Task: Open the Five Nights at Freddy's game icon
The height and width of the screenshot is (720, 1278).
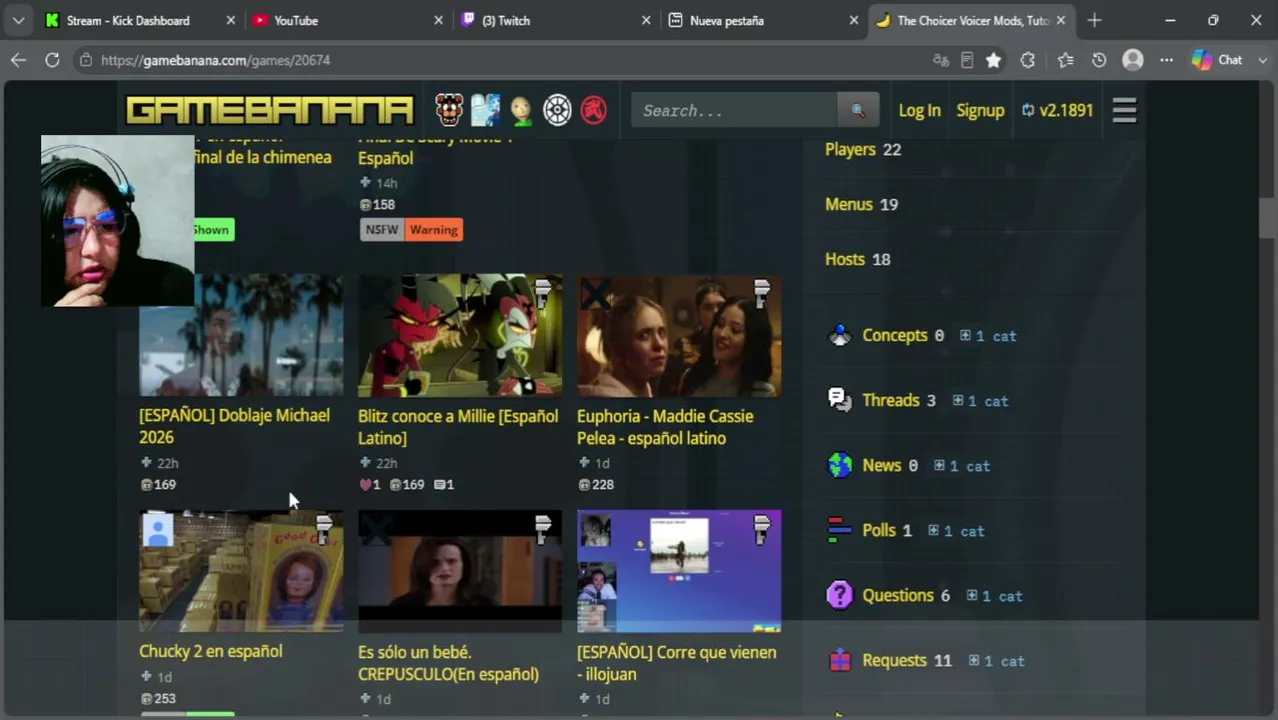Action: click(449, 110)
